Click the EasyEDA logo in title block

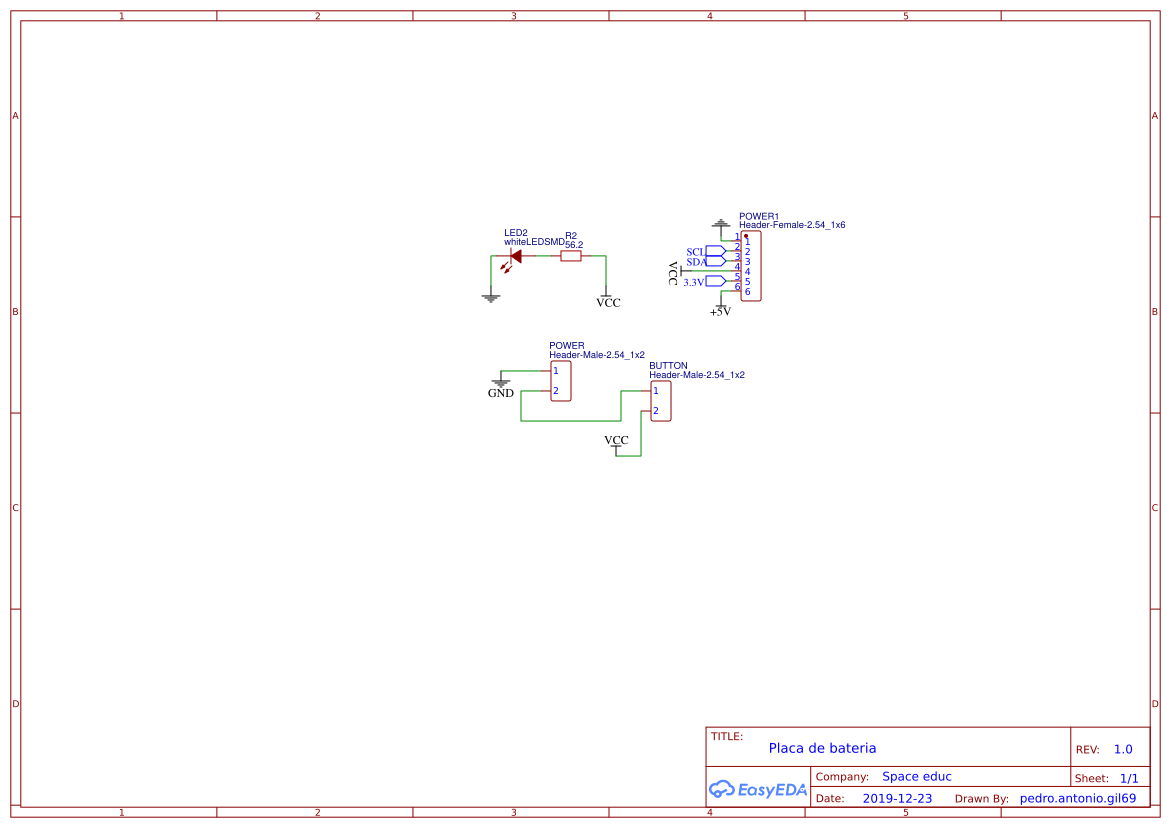click(x=758, y=789)
